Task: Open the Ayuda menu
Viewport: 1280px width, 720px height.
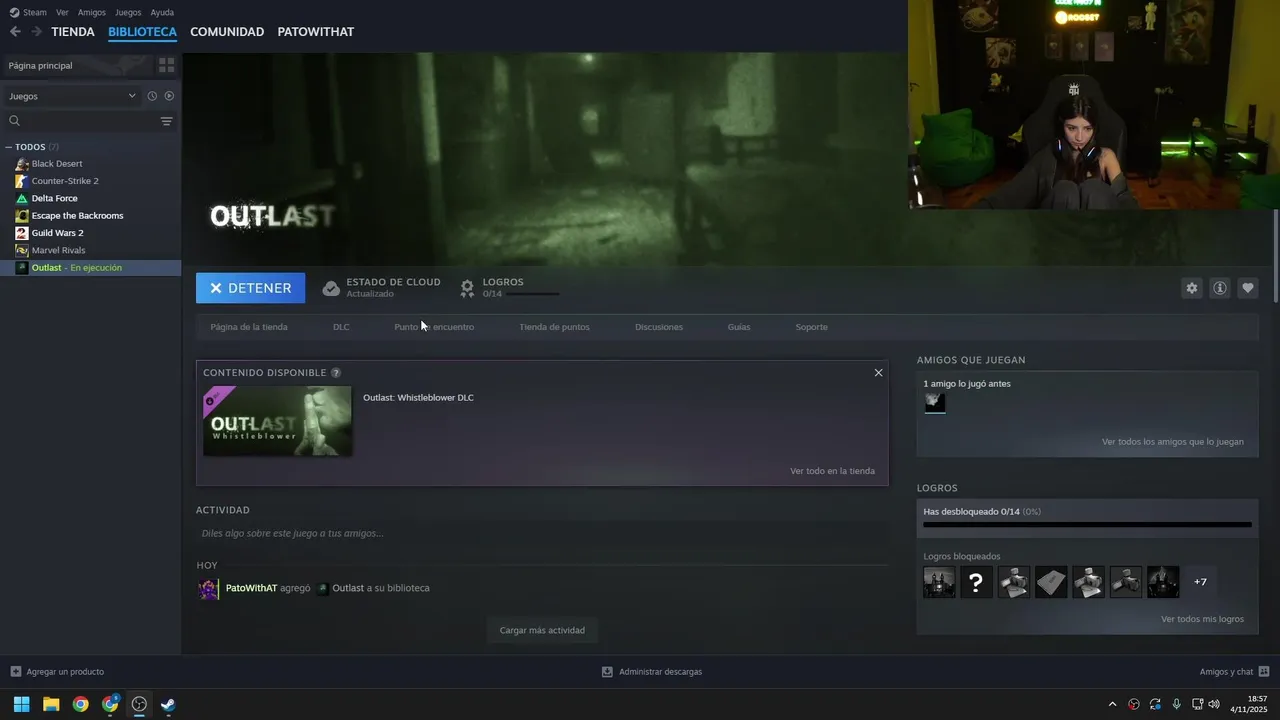Action: (x=162, y=12)
